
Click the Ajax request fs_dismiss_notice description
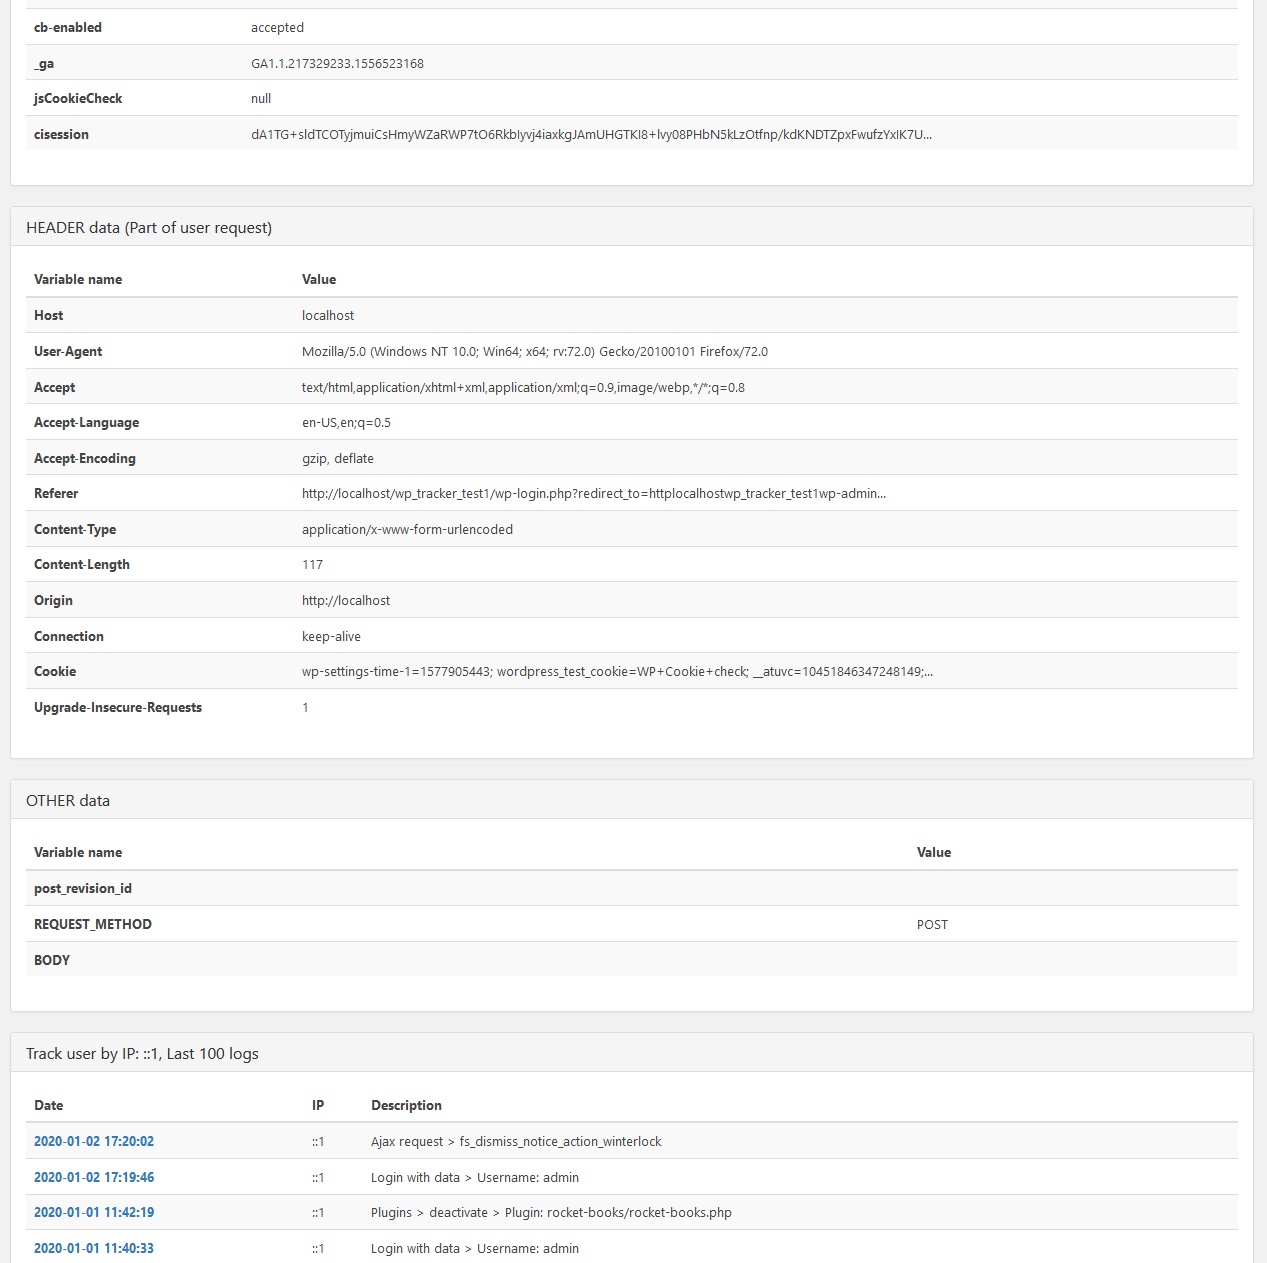[516, 1141]
